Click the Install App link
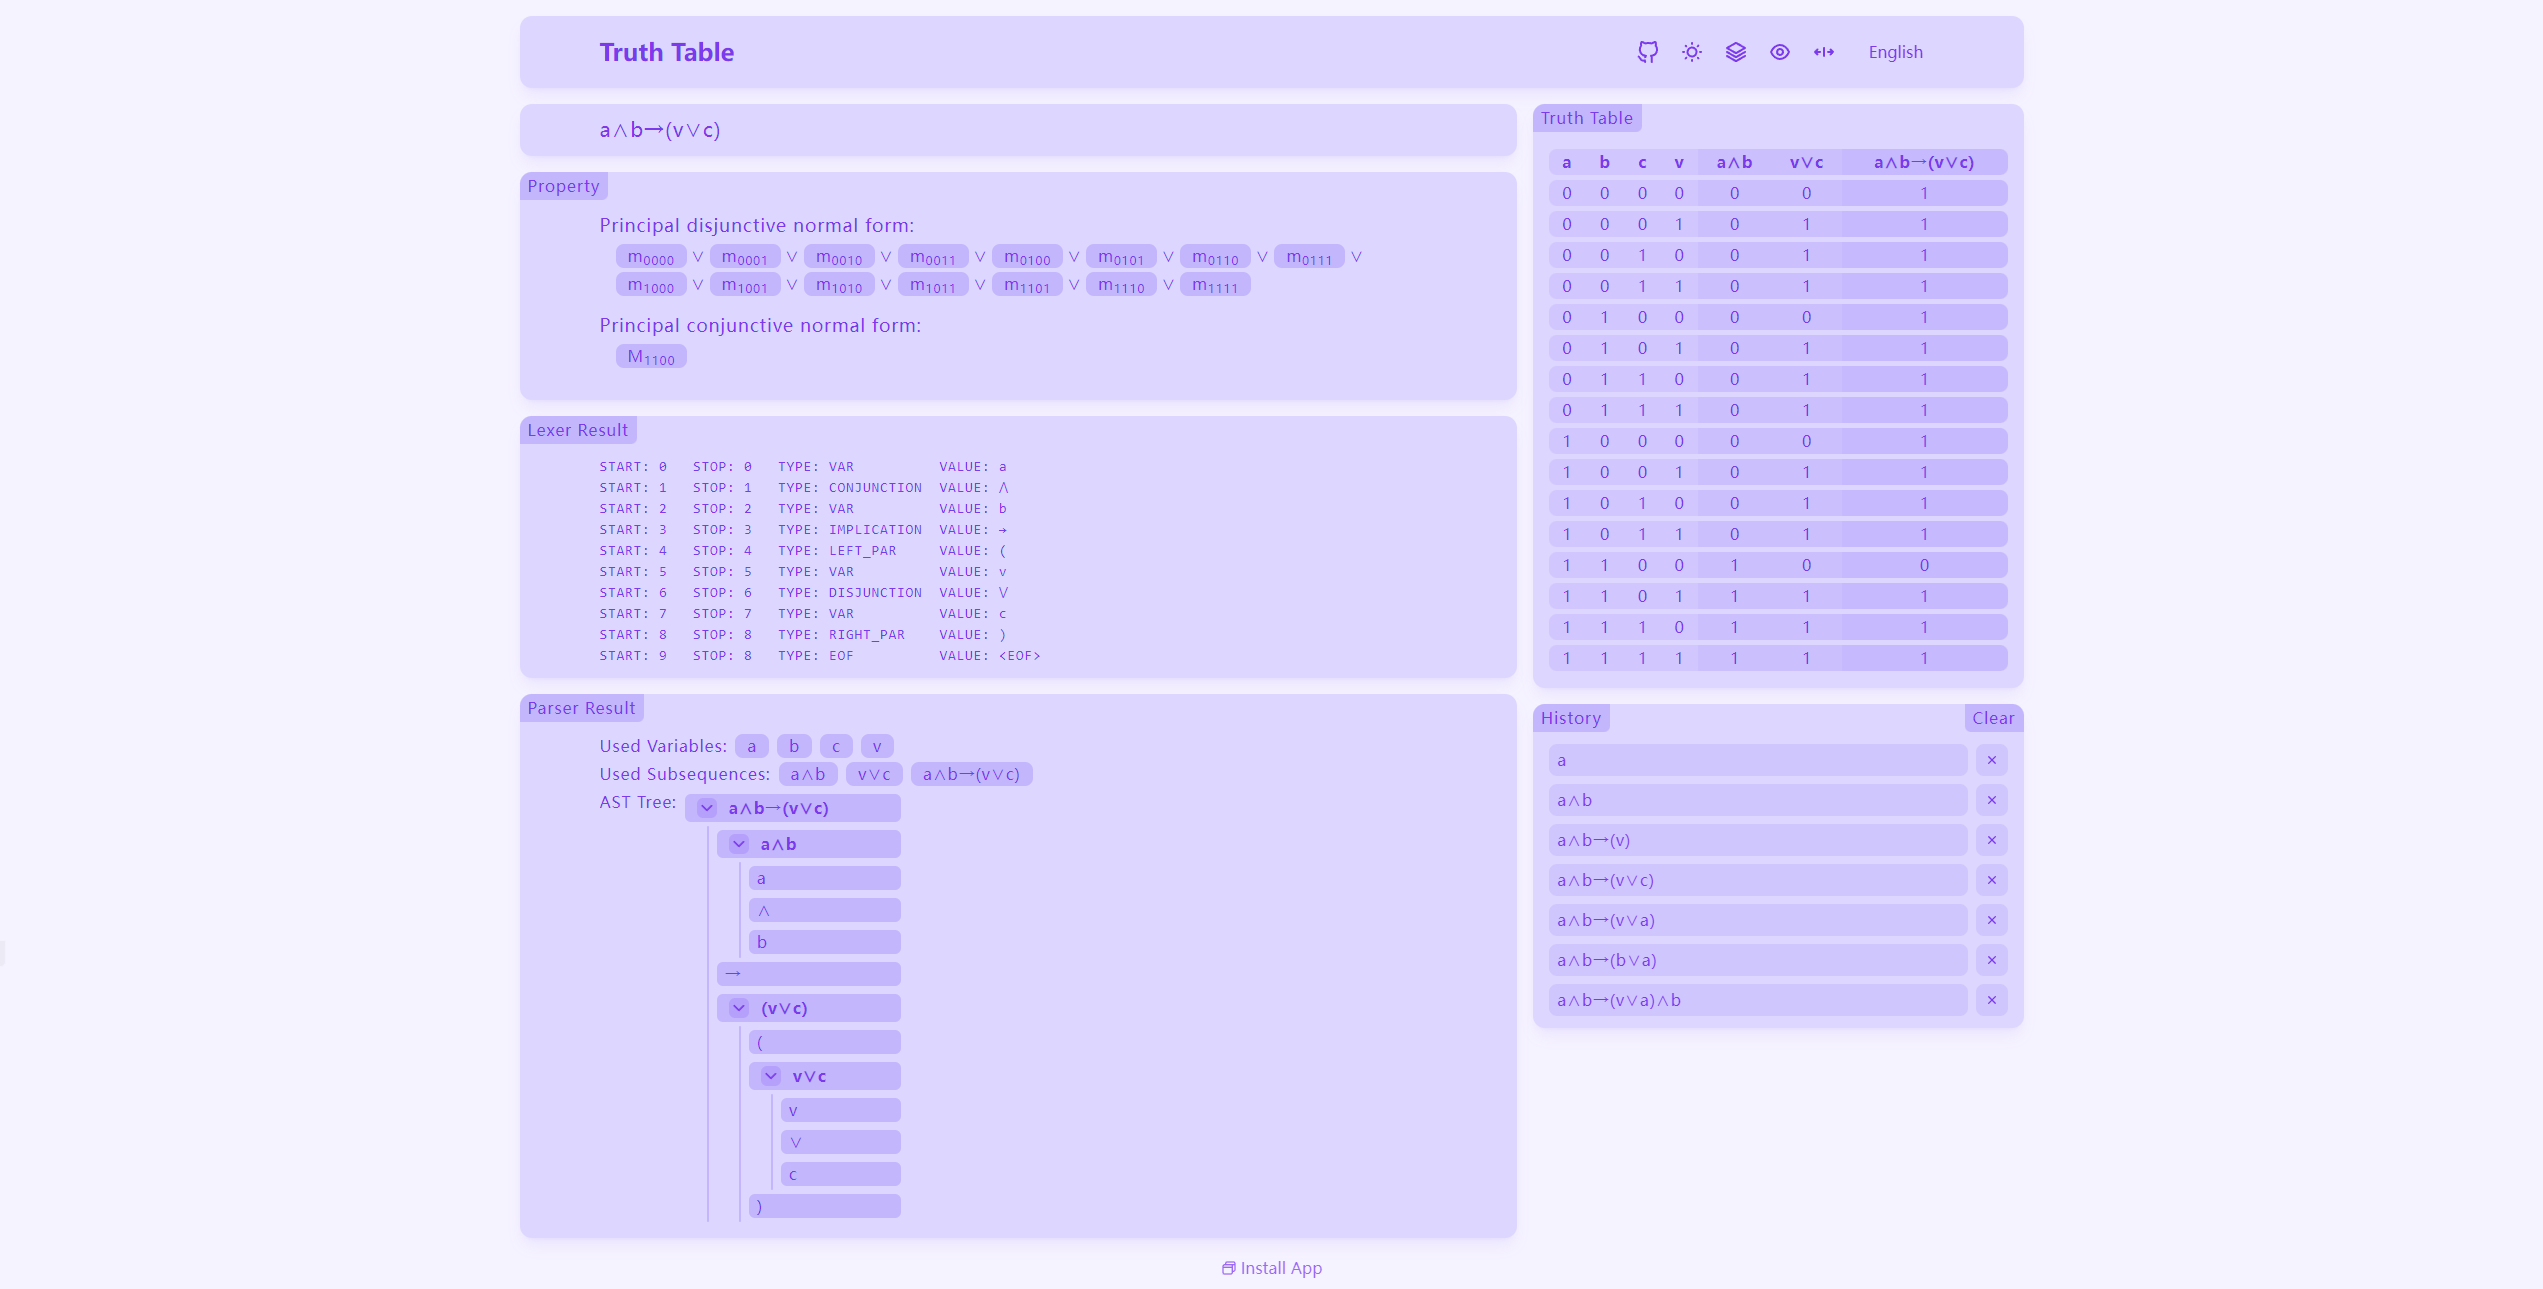This screenshot has width=2543, height=1289. coord(1272,1268)
